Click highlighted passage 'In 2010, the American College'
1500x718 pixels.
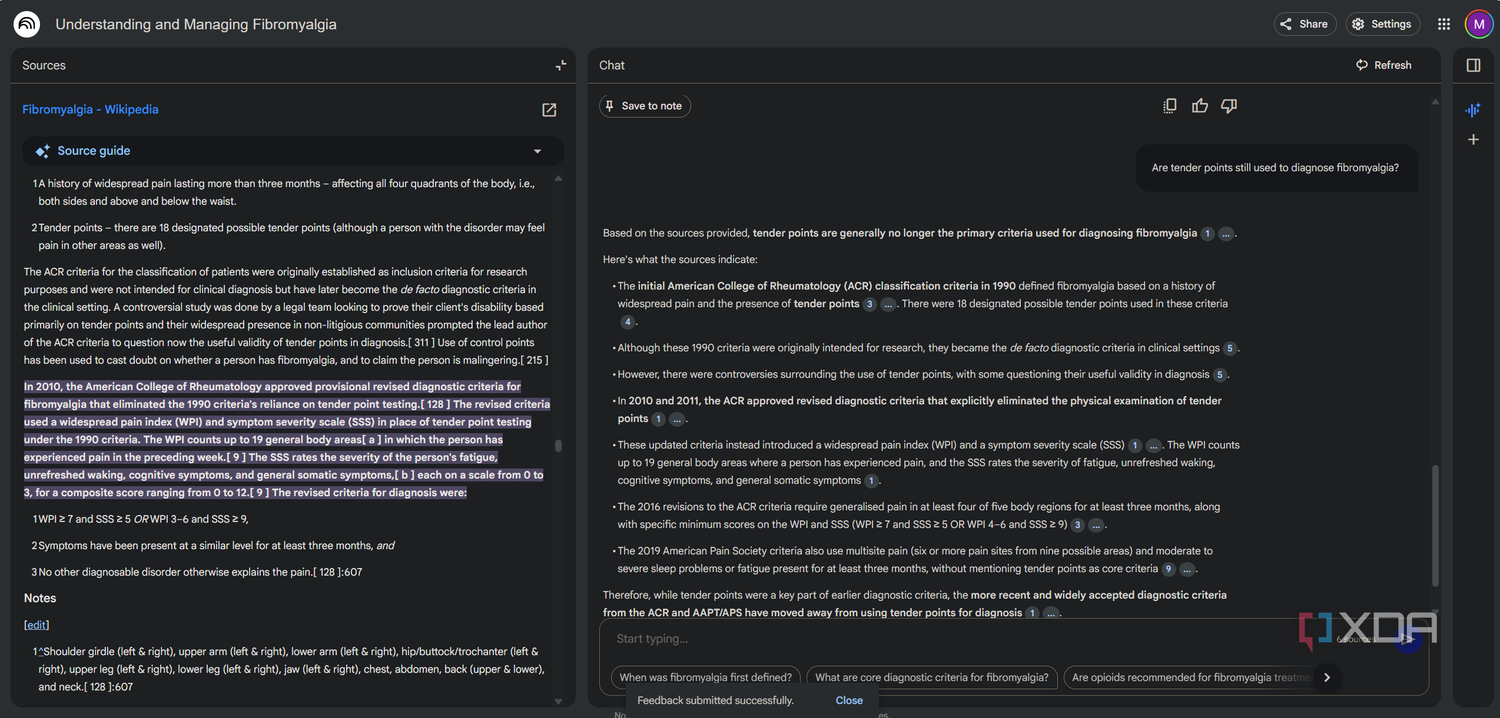(x=286, y=440)
